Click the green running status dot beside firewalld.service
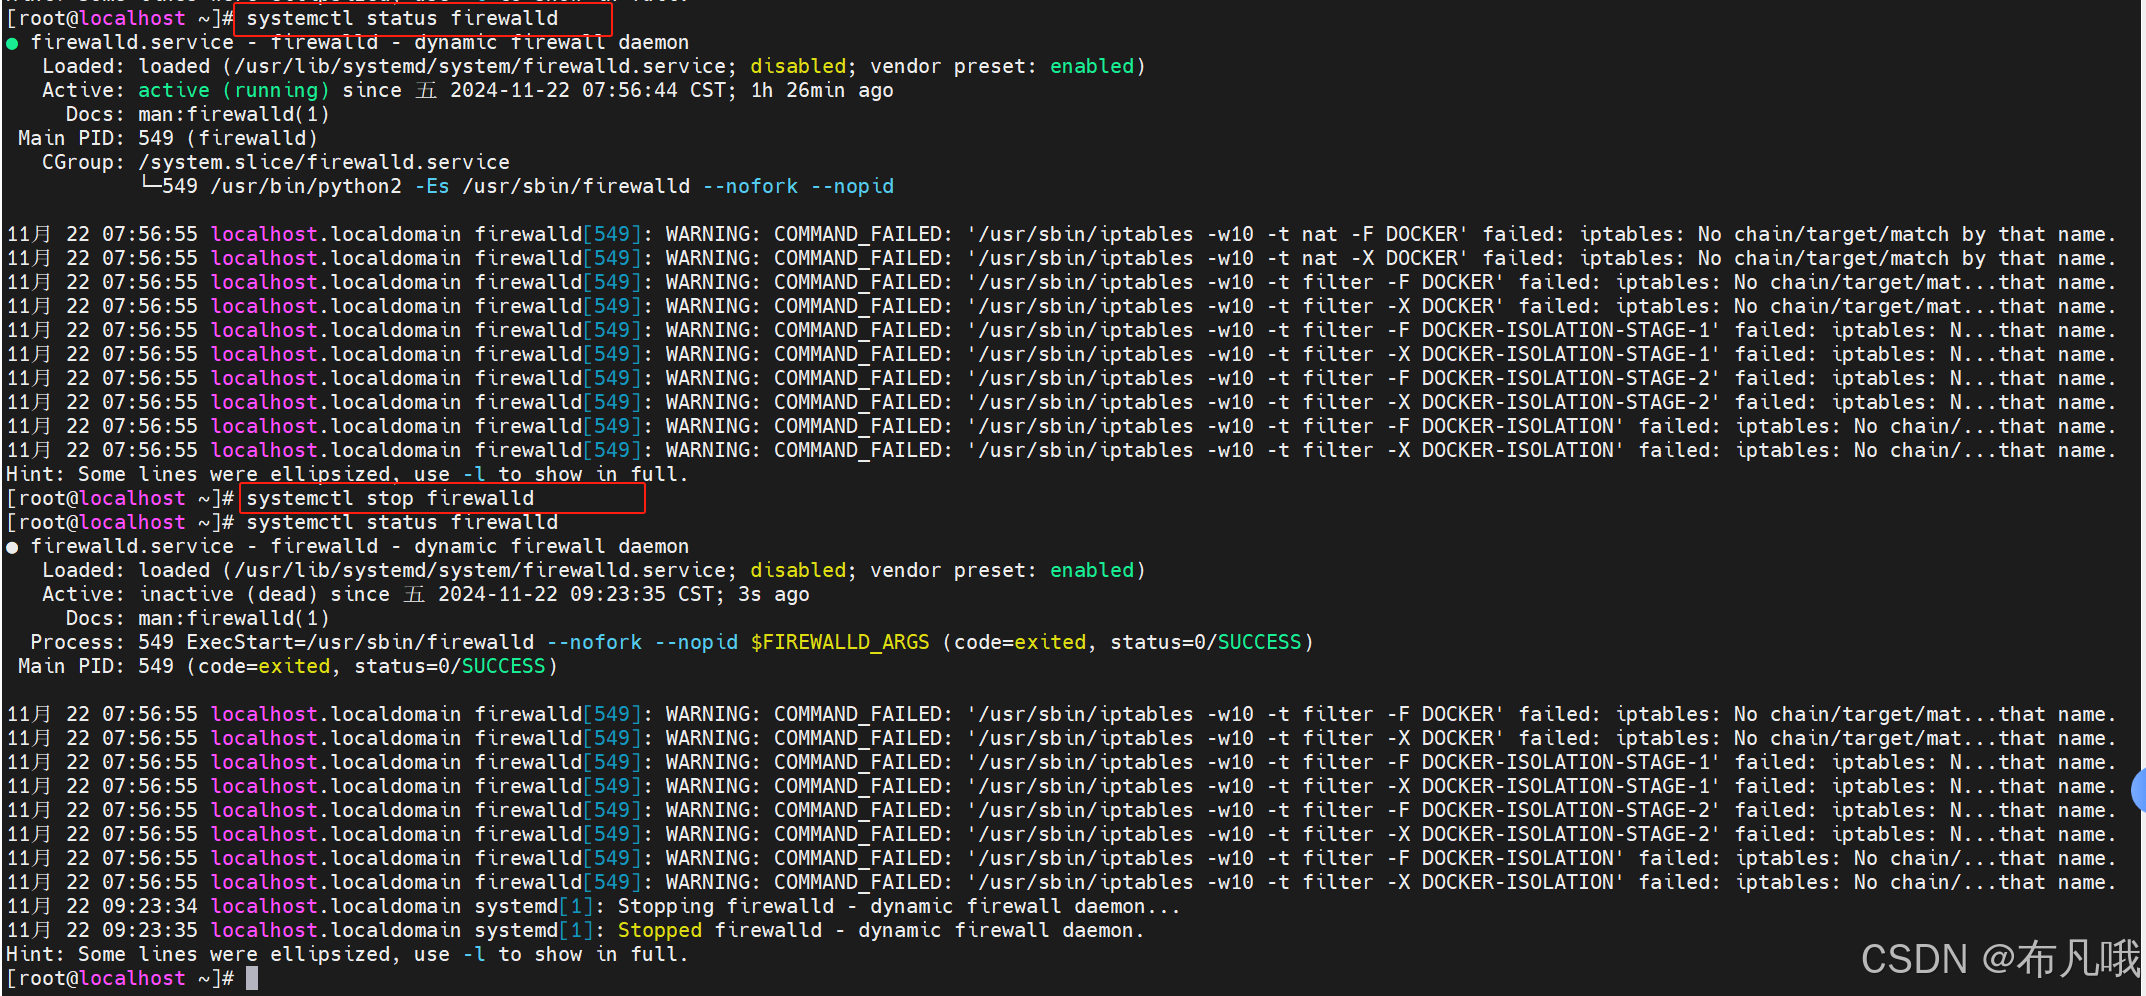The image size is (2146, 996). (13, 42)
